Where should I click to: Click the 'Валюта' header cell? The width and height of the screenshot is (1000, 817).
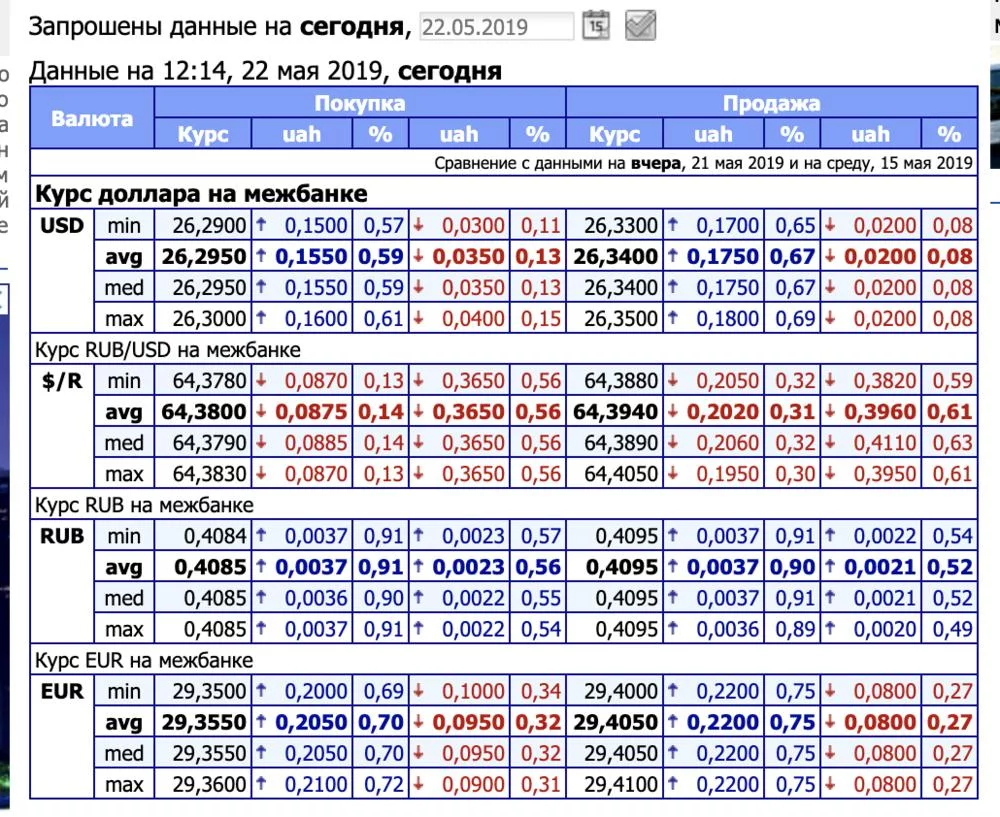point(92,117)
